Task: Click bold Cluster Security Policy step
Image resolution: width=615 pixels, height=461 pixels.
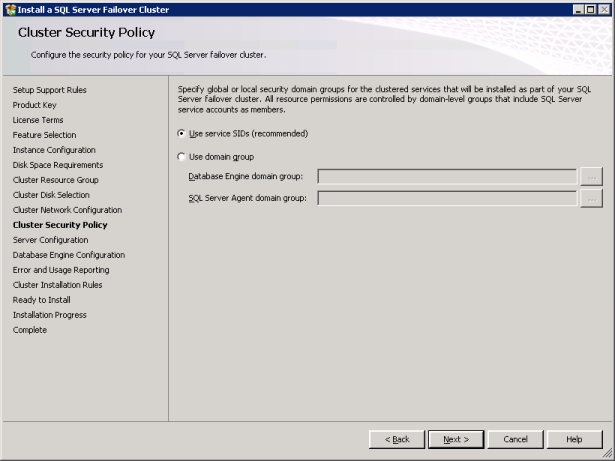Action: (60, 225)
